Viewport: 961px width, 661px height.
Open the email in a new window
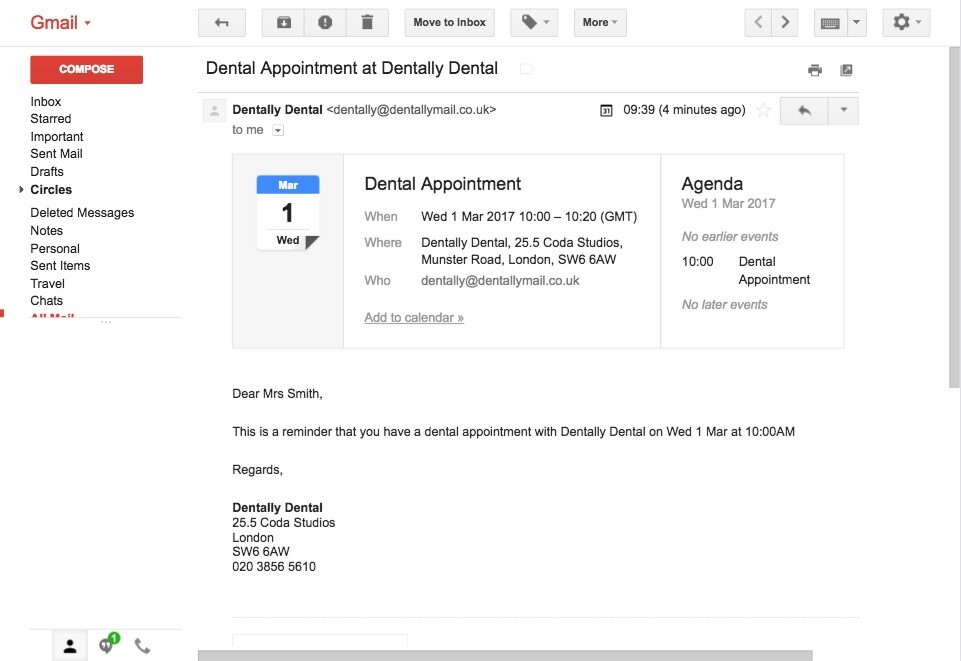tap(847, 70)
